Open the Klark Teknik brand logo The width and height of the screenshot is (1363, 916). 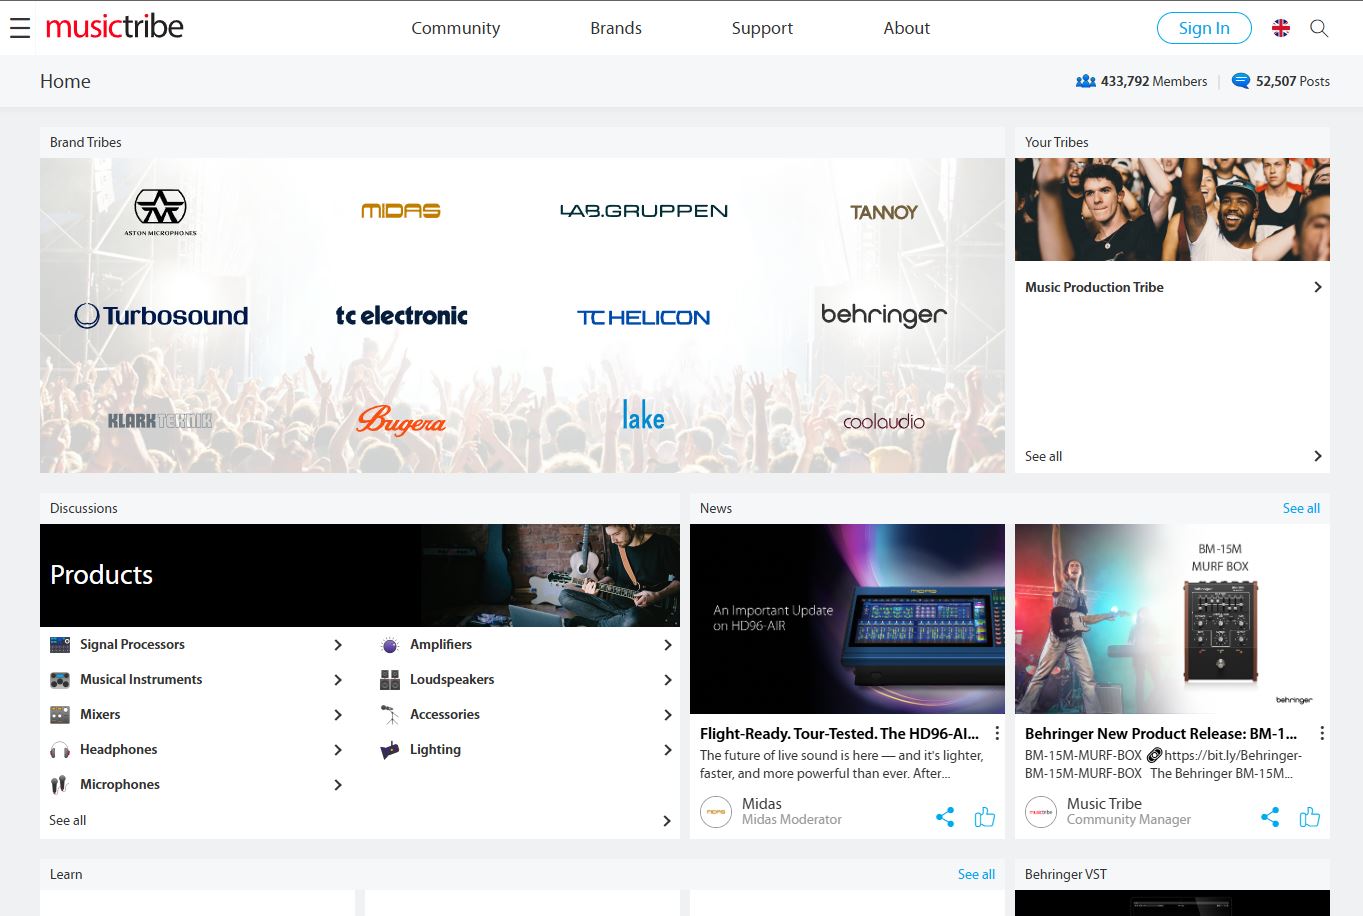coord(160,421)
